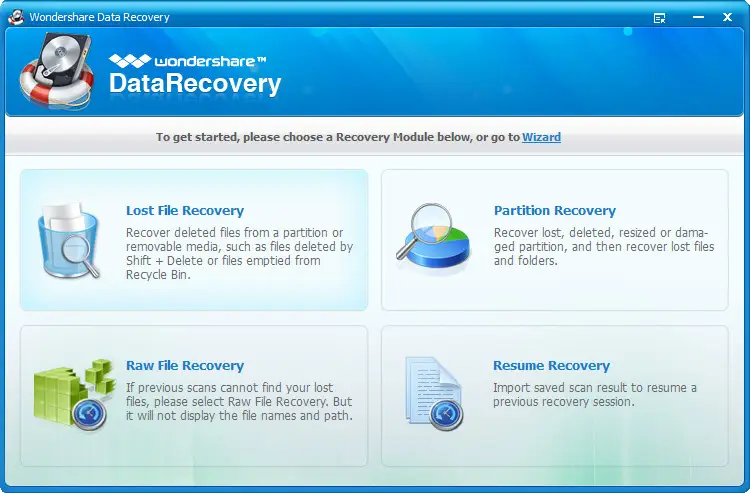Click the Partition Recovery pie chart icon

433,236
